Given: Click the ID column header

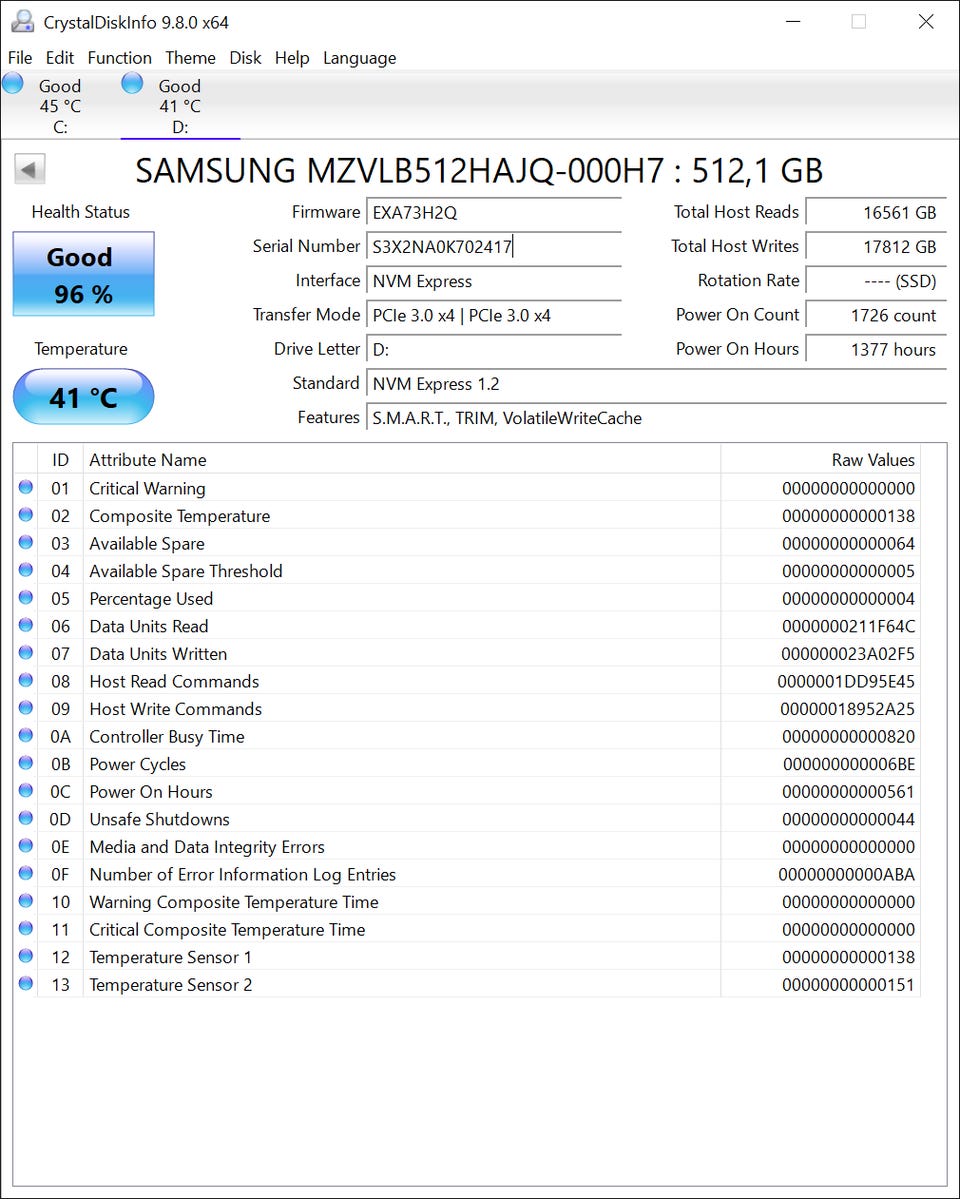Looking at the screenshot, I should (x=60, y=460).
